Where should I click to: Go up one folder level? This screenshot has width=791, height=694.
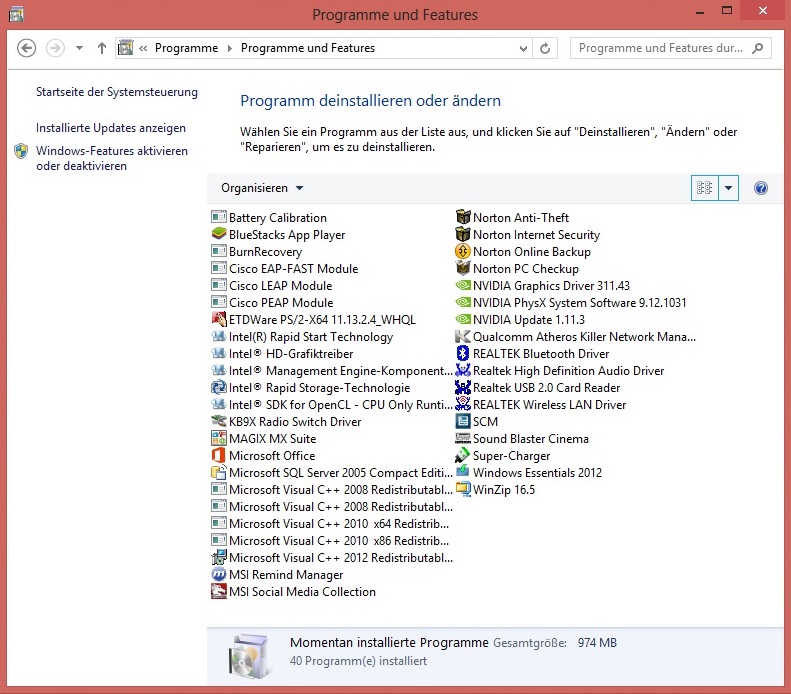point(102,48)
